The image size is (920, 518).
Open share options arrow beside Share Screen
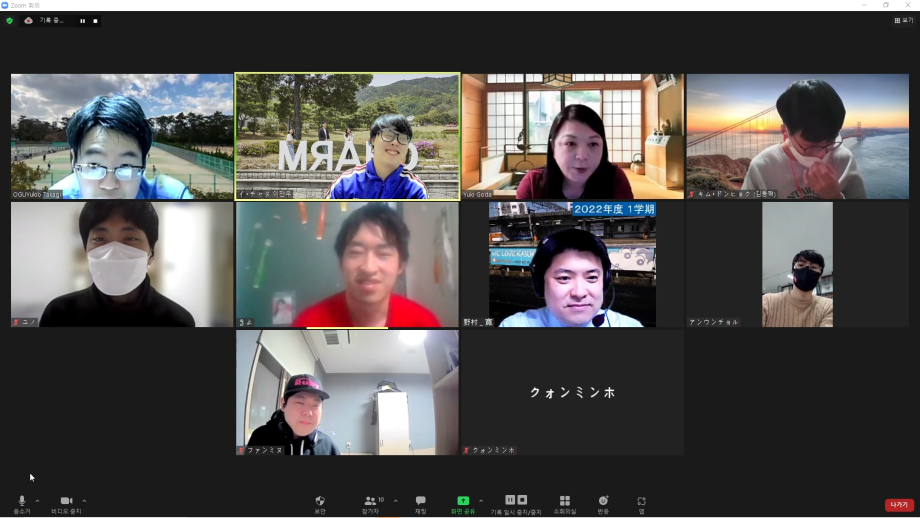coord(481,500)
